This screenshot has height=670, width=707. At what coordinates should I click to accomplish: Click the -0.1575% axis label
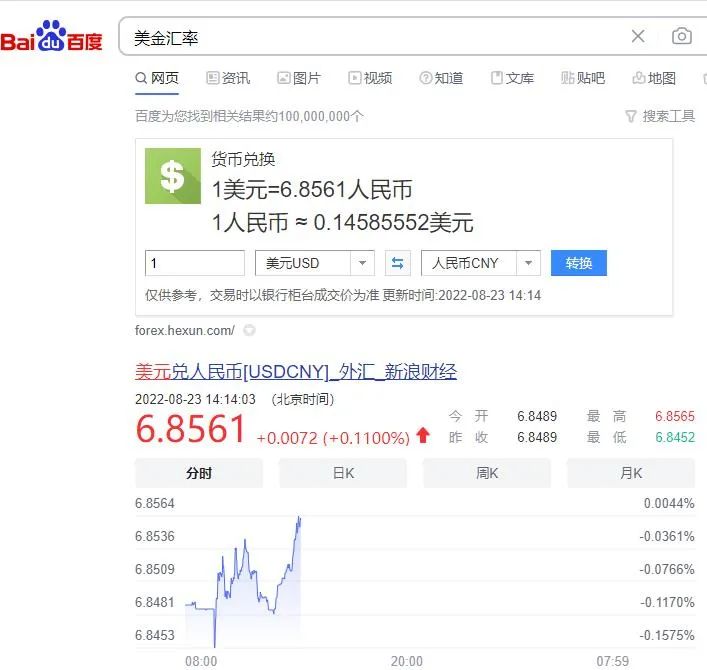(x=667, y=635)
